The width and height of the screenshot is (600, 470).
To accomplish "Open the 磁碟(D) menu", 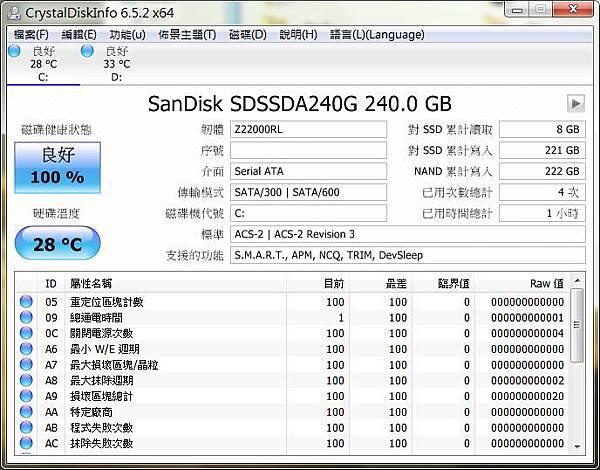I will [x=248, y=35].
